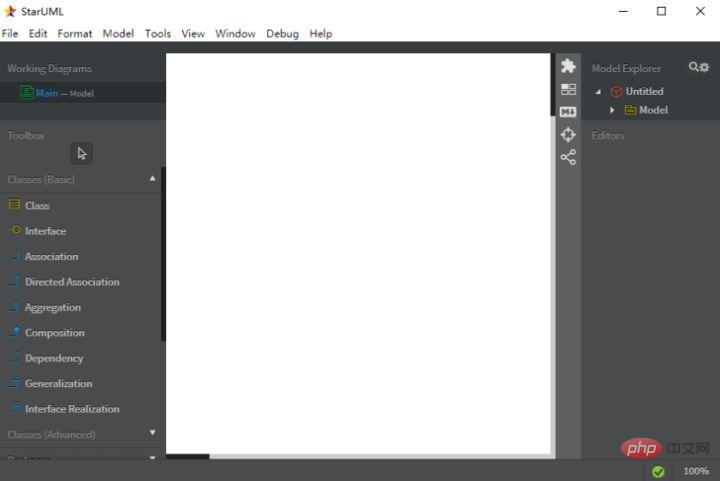The width and height of the screenshot is (720, 481).
Task: Click the Classes (Advanced) section title
Action: coord(51,434)
